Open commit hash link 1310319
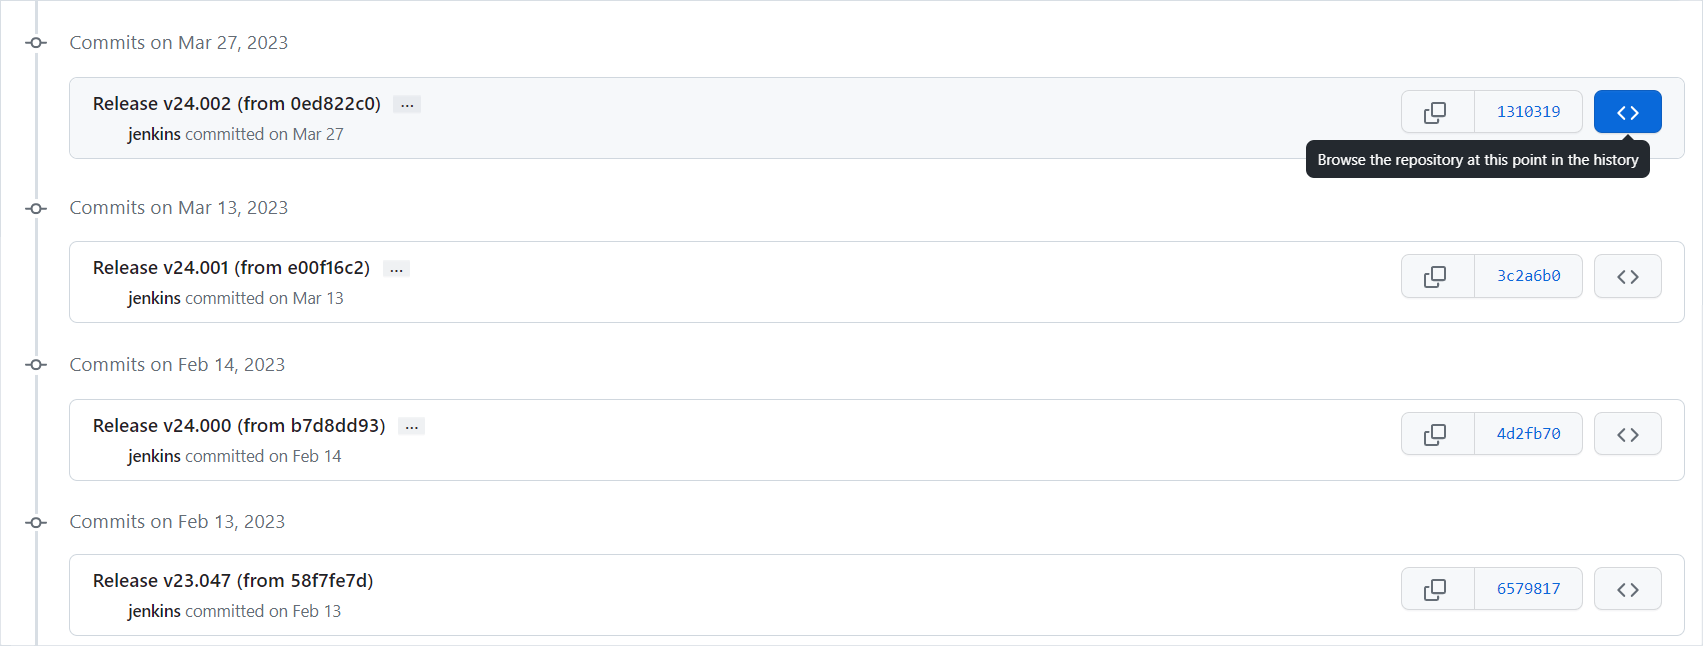This screenshot has height=646, width=1703. (1528, 112)
